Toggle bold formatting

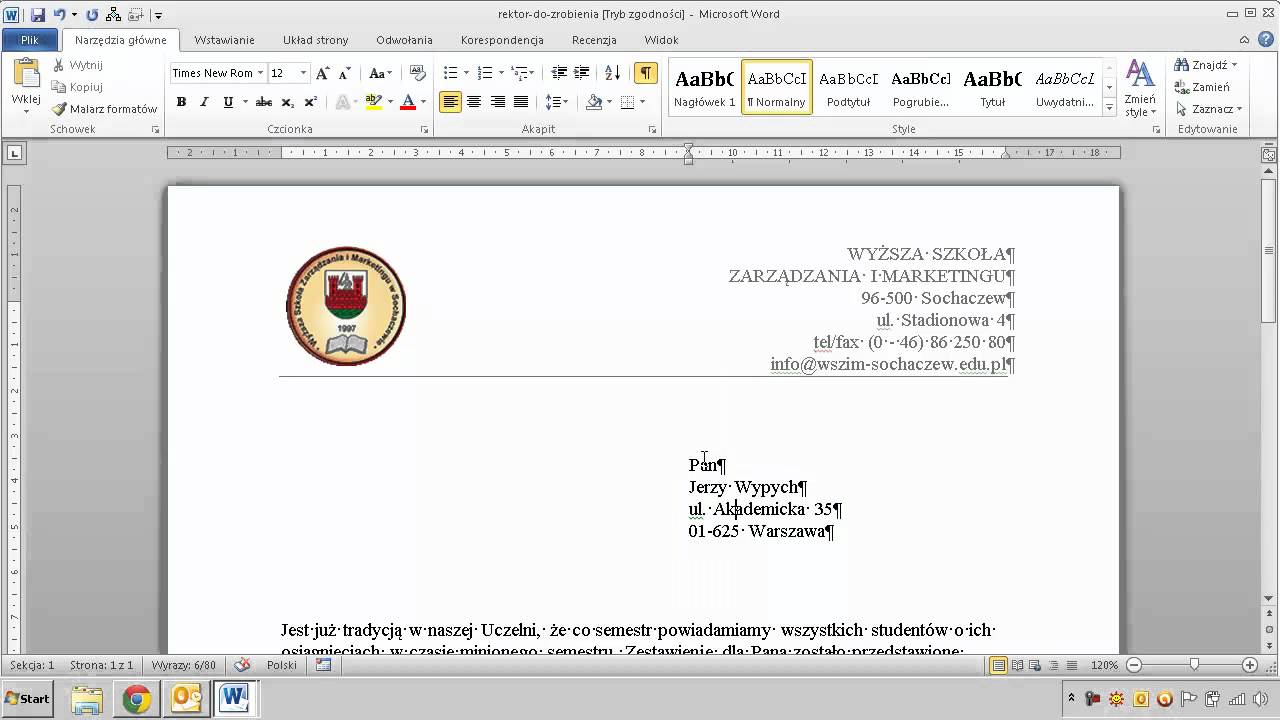coord(181,102)
